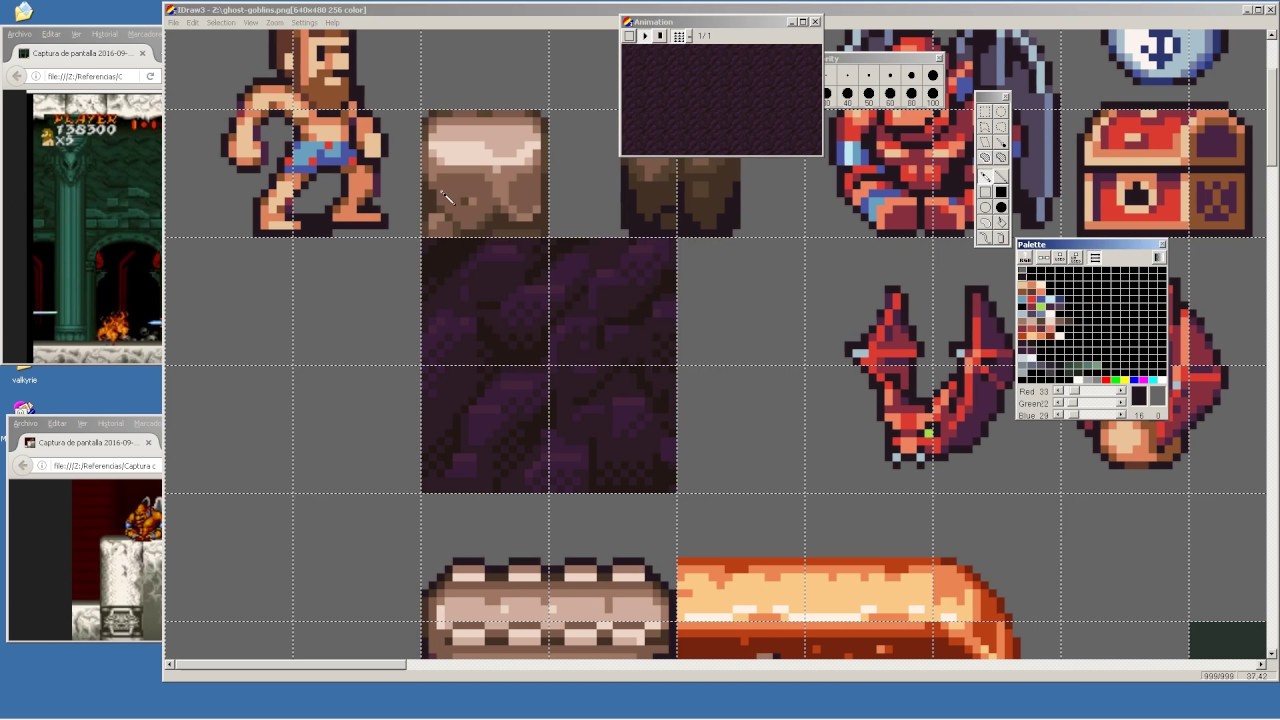Select the curve line tool
1280x720 pixels.
[985, 237]
